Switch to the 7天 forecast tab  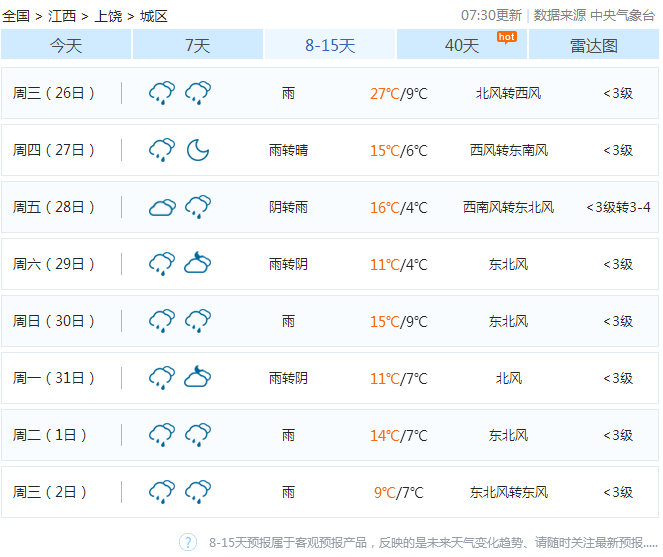(x=198, y=45)
